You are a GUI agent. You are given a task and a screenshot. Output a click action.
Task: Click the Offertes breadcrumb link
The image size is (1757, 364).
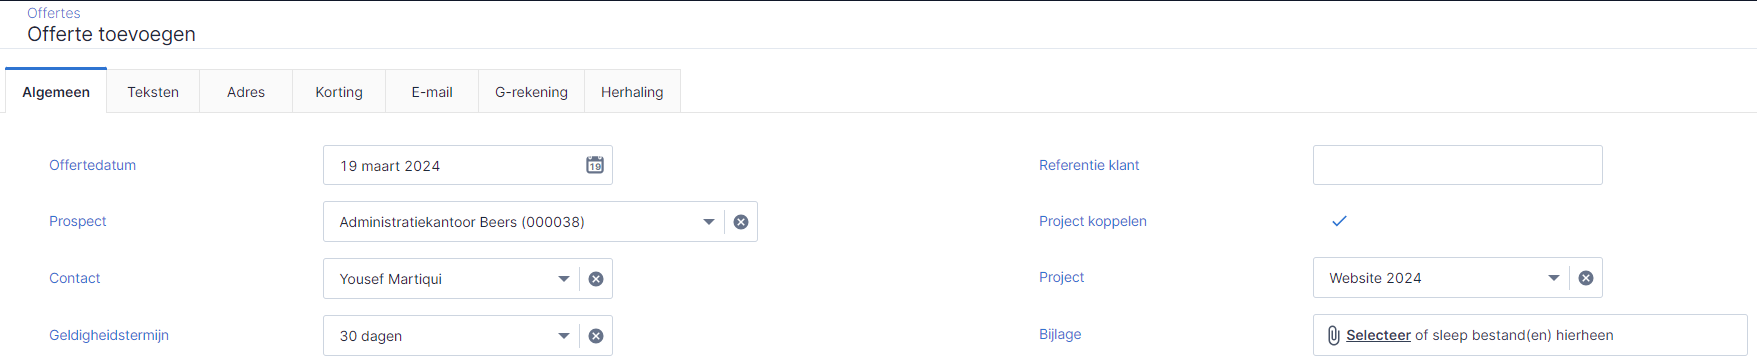point(54,13)
